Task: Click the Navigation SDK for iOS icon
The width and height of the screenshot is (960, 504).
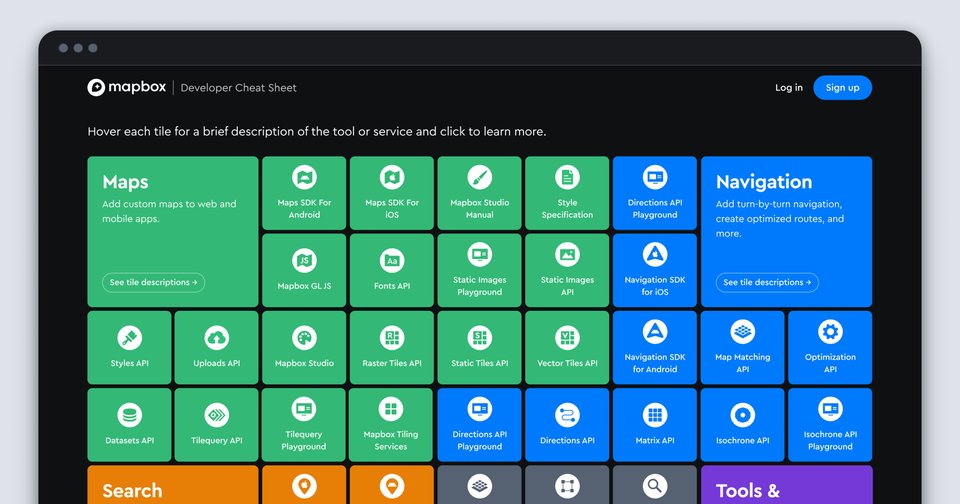Action: pyautogui.click(x=655, y=254)
